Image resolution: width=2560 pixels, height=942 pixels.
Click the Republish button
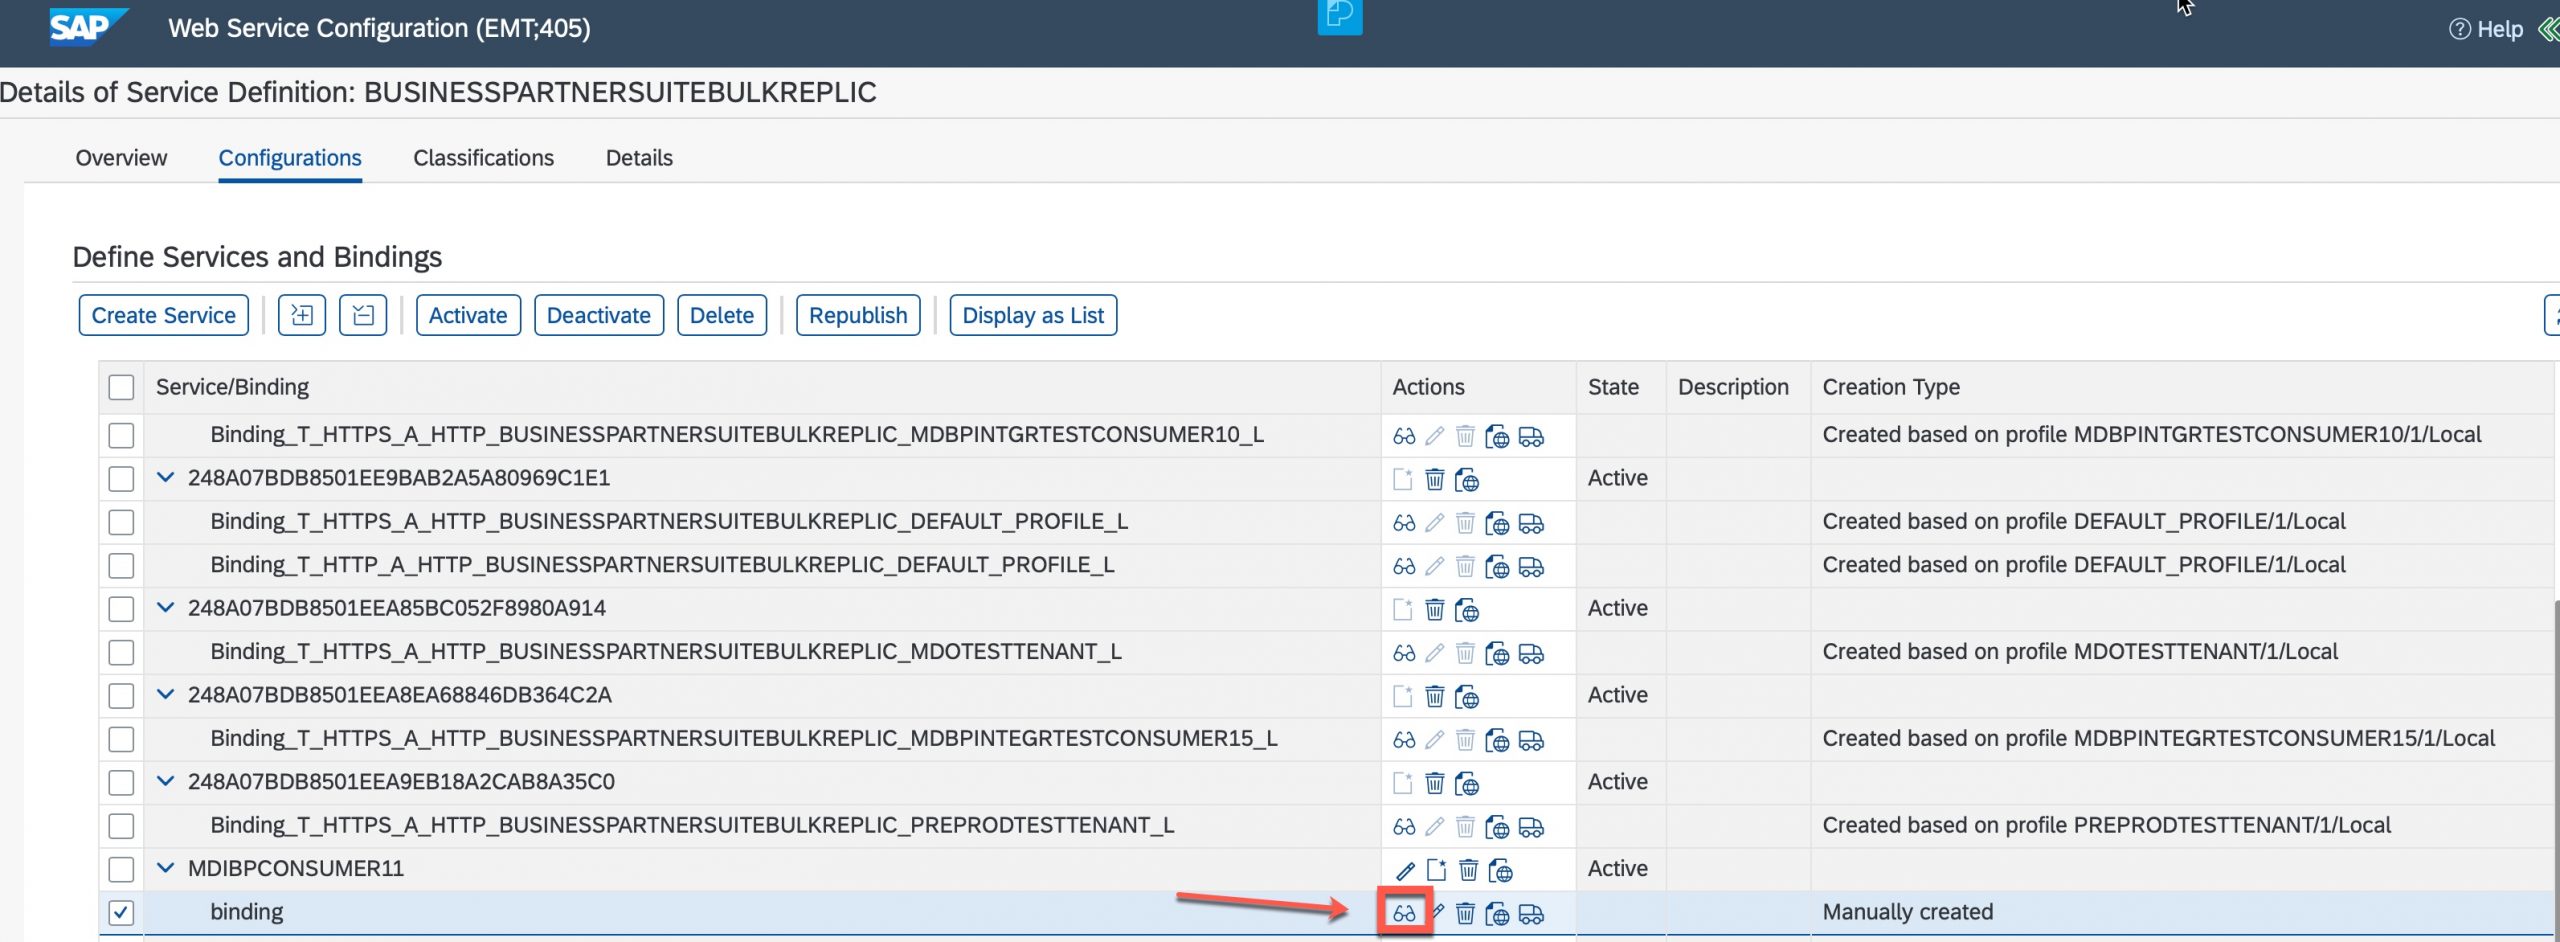857,315
